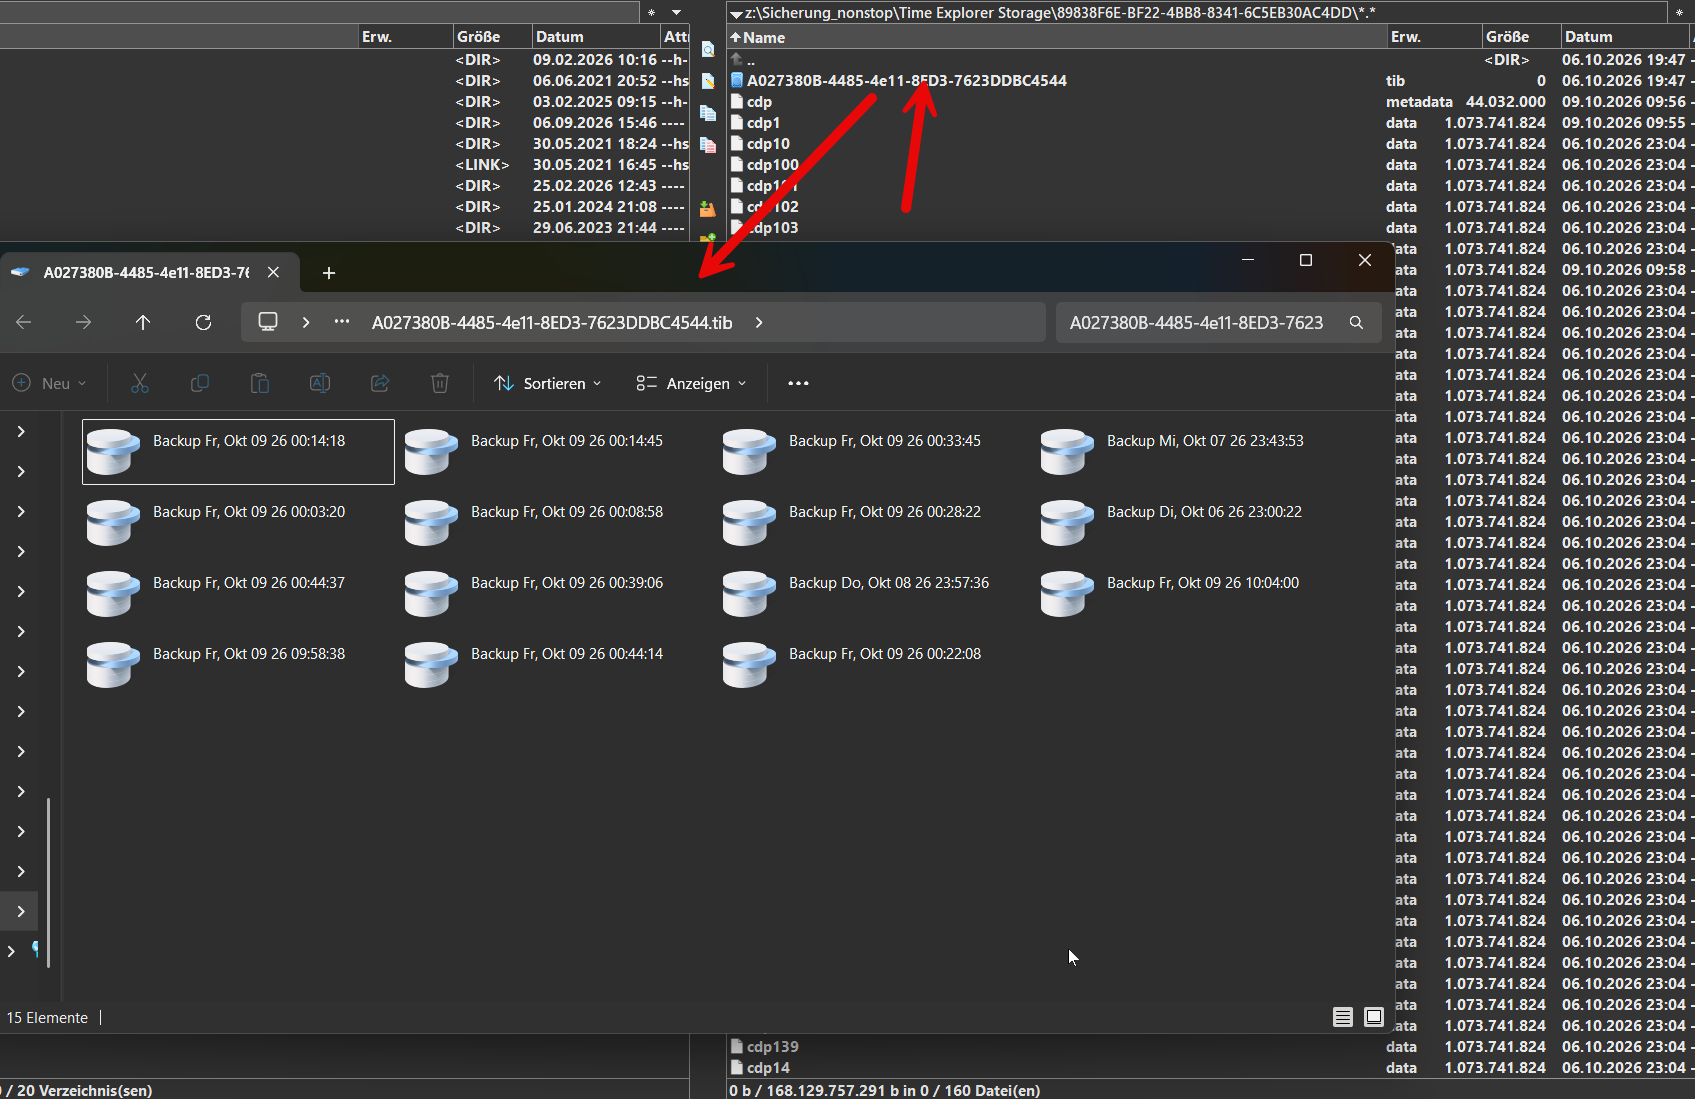Select the A027380B...4544 tib file in commander
The width and height of the screenshot is (1695, 1099).
click(x=906, y=80)
